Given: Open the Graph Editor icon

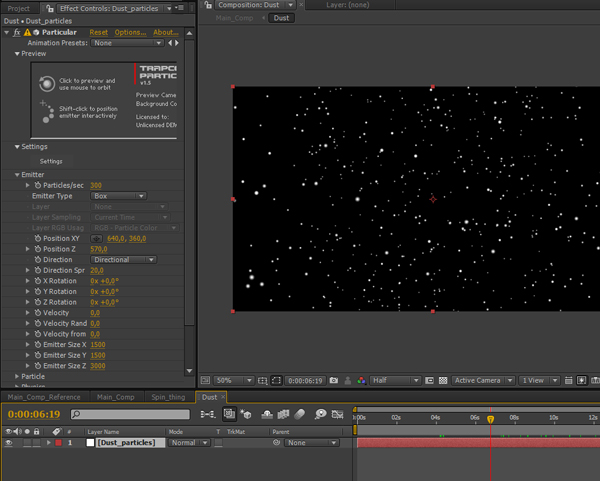Looking at the screenshot, I should coord(337,414).
